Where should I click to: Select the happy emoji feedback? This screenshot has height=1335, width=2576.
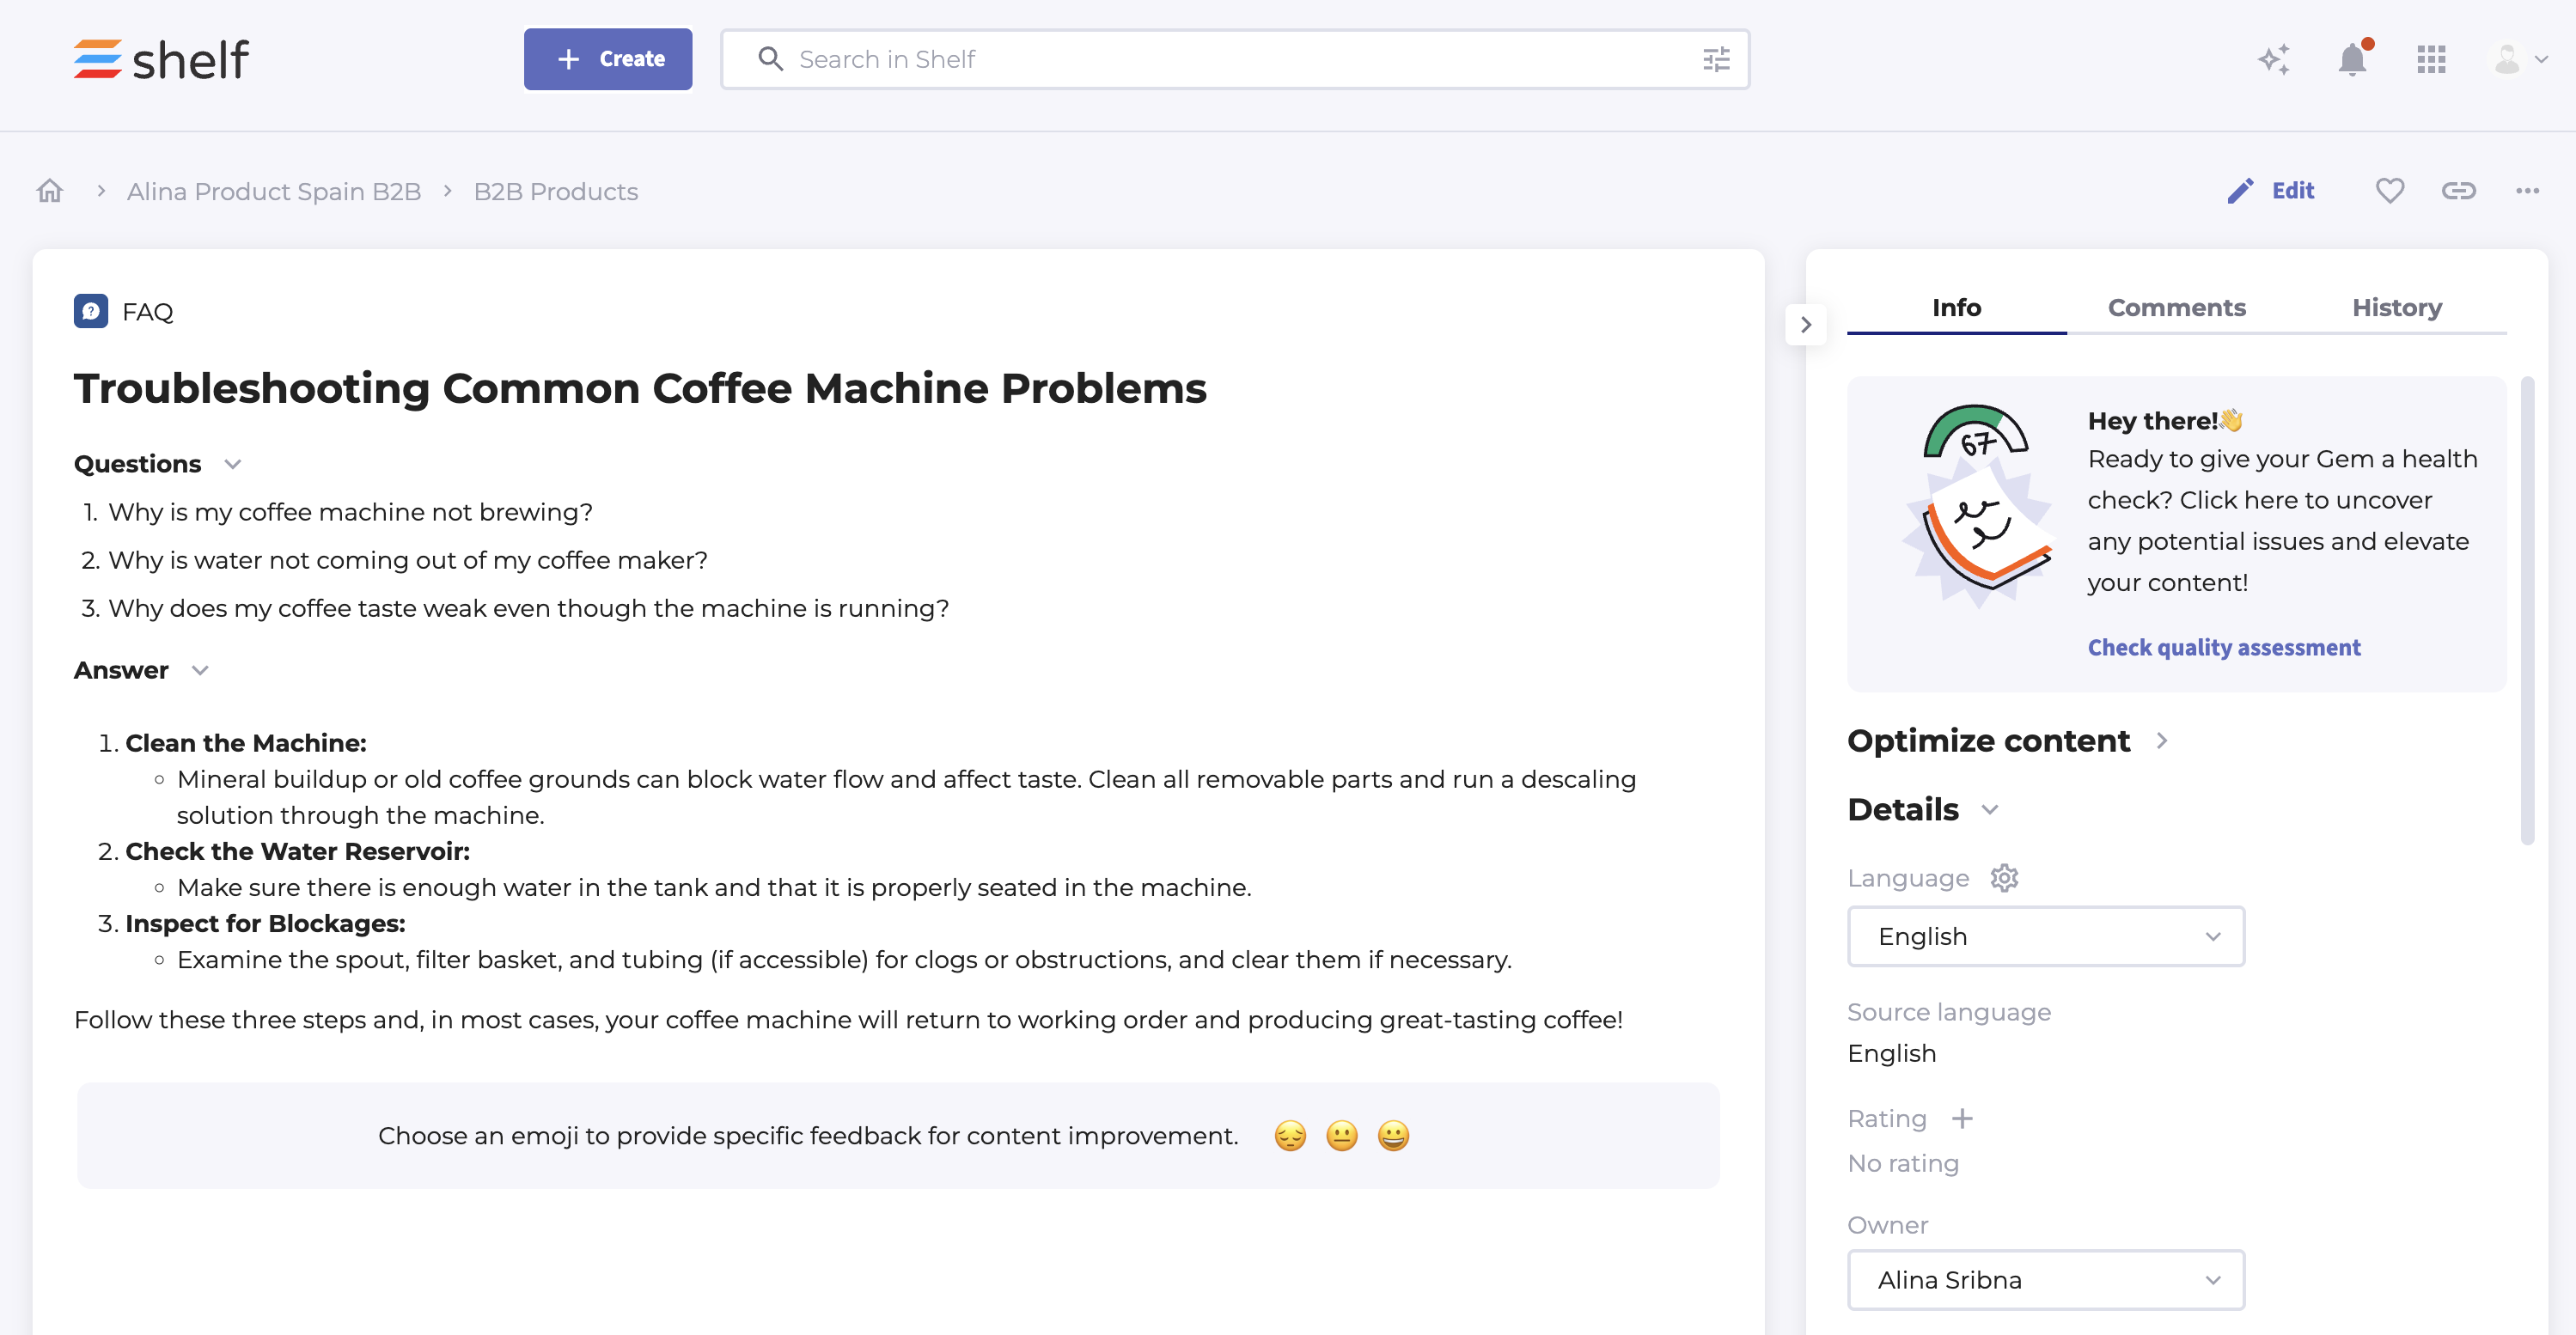point(1393,1136)
